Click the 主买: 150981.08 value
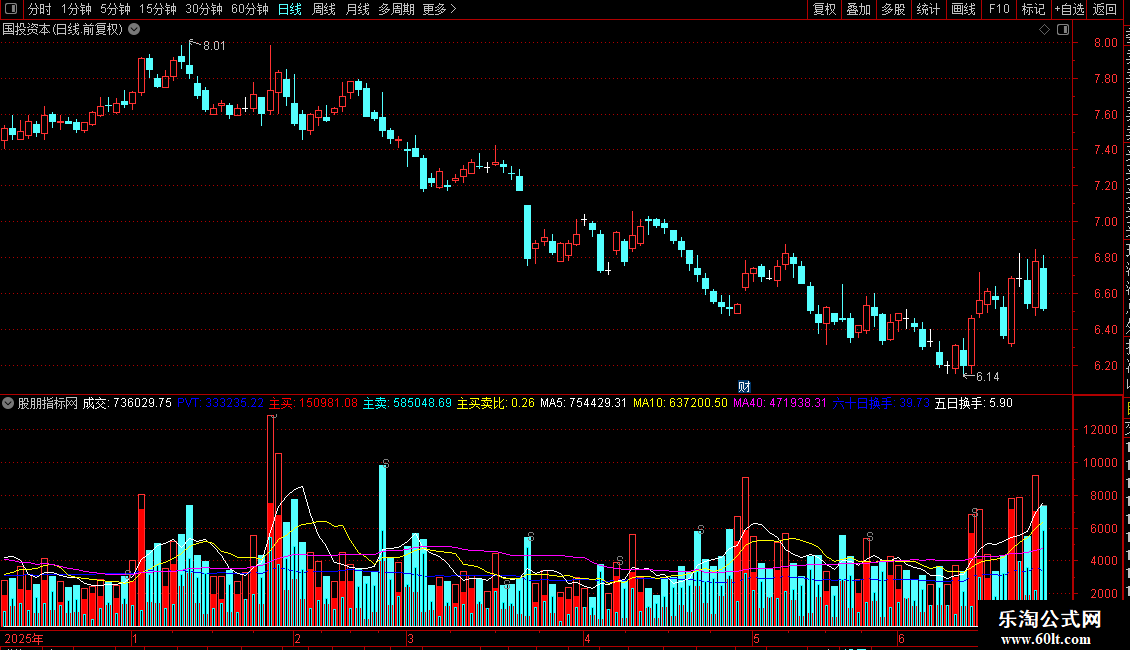Screen dimensions: 1130x650 coord(313,403)
